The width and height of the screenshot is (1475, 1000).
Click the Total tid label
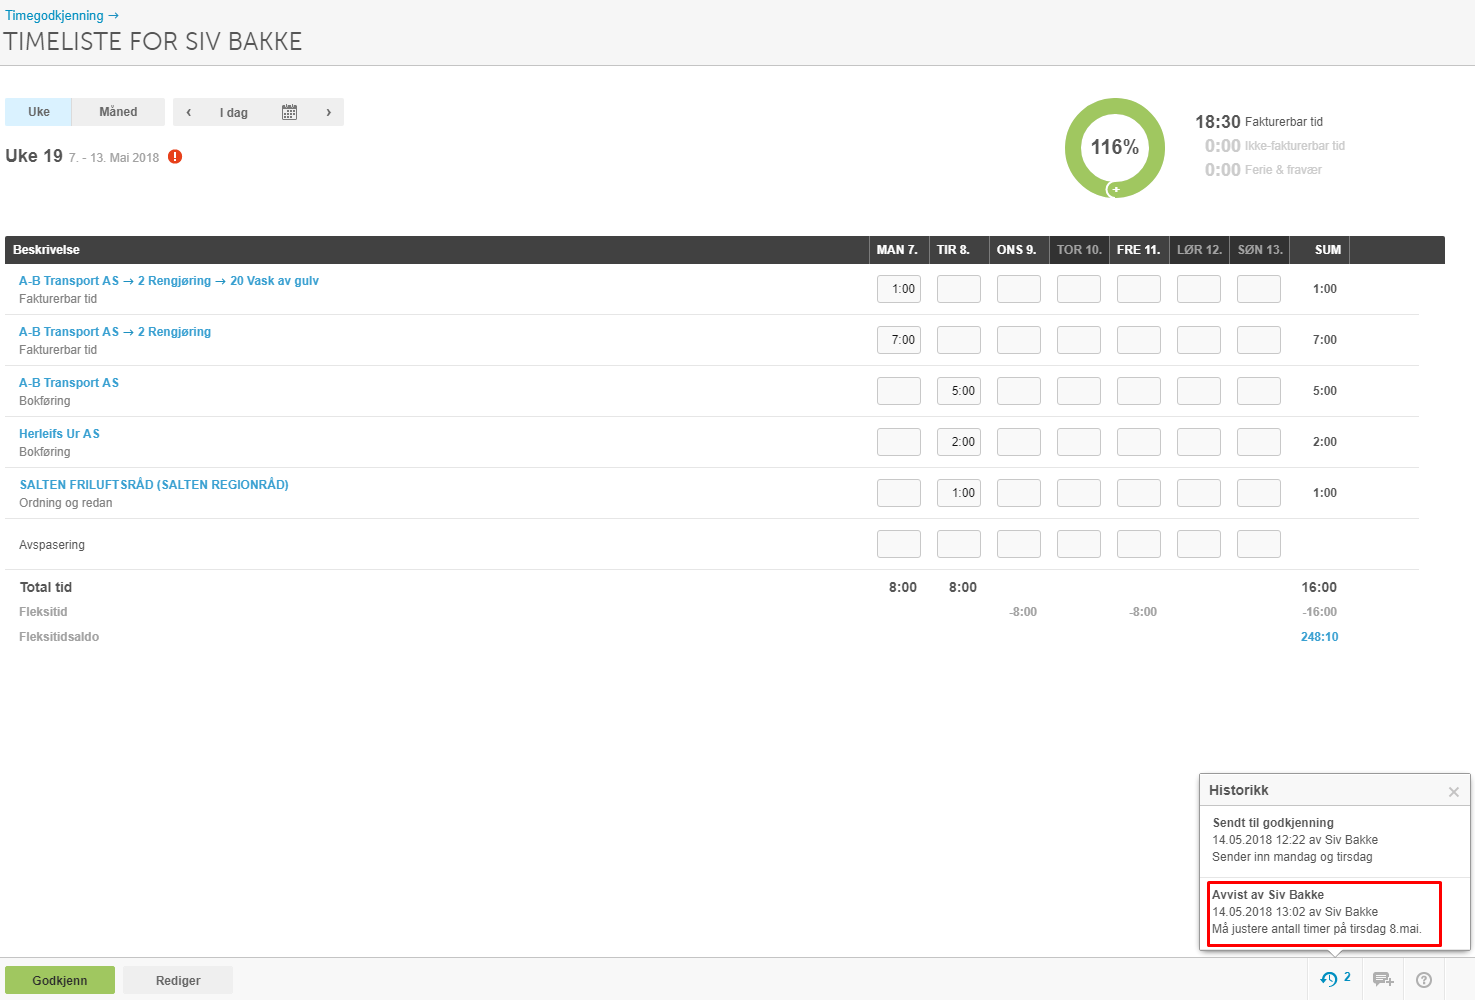46,587
